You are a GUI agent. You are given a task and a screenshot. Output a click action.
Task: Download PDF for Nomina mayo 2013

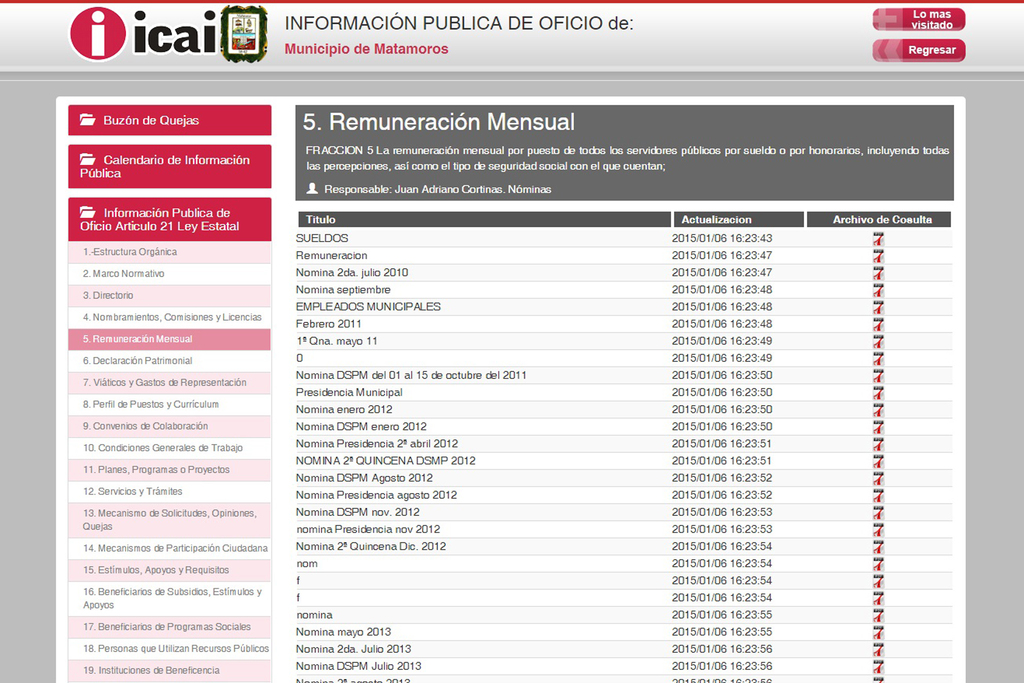tap(878, 632)
